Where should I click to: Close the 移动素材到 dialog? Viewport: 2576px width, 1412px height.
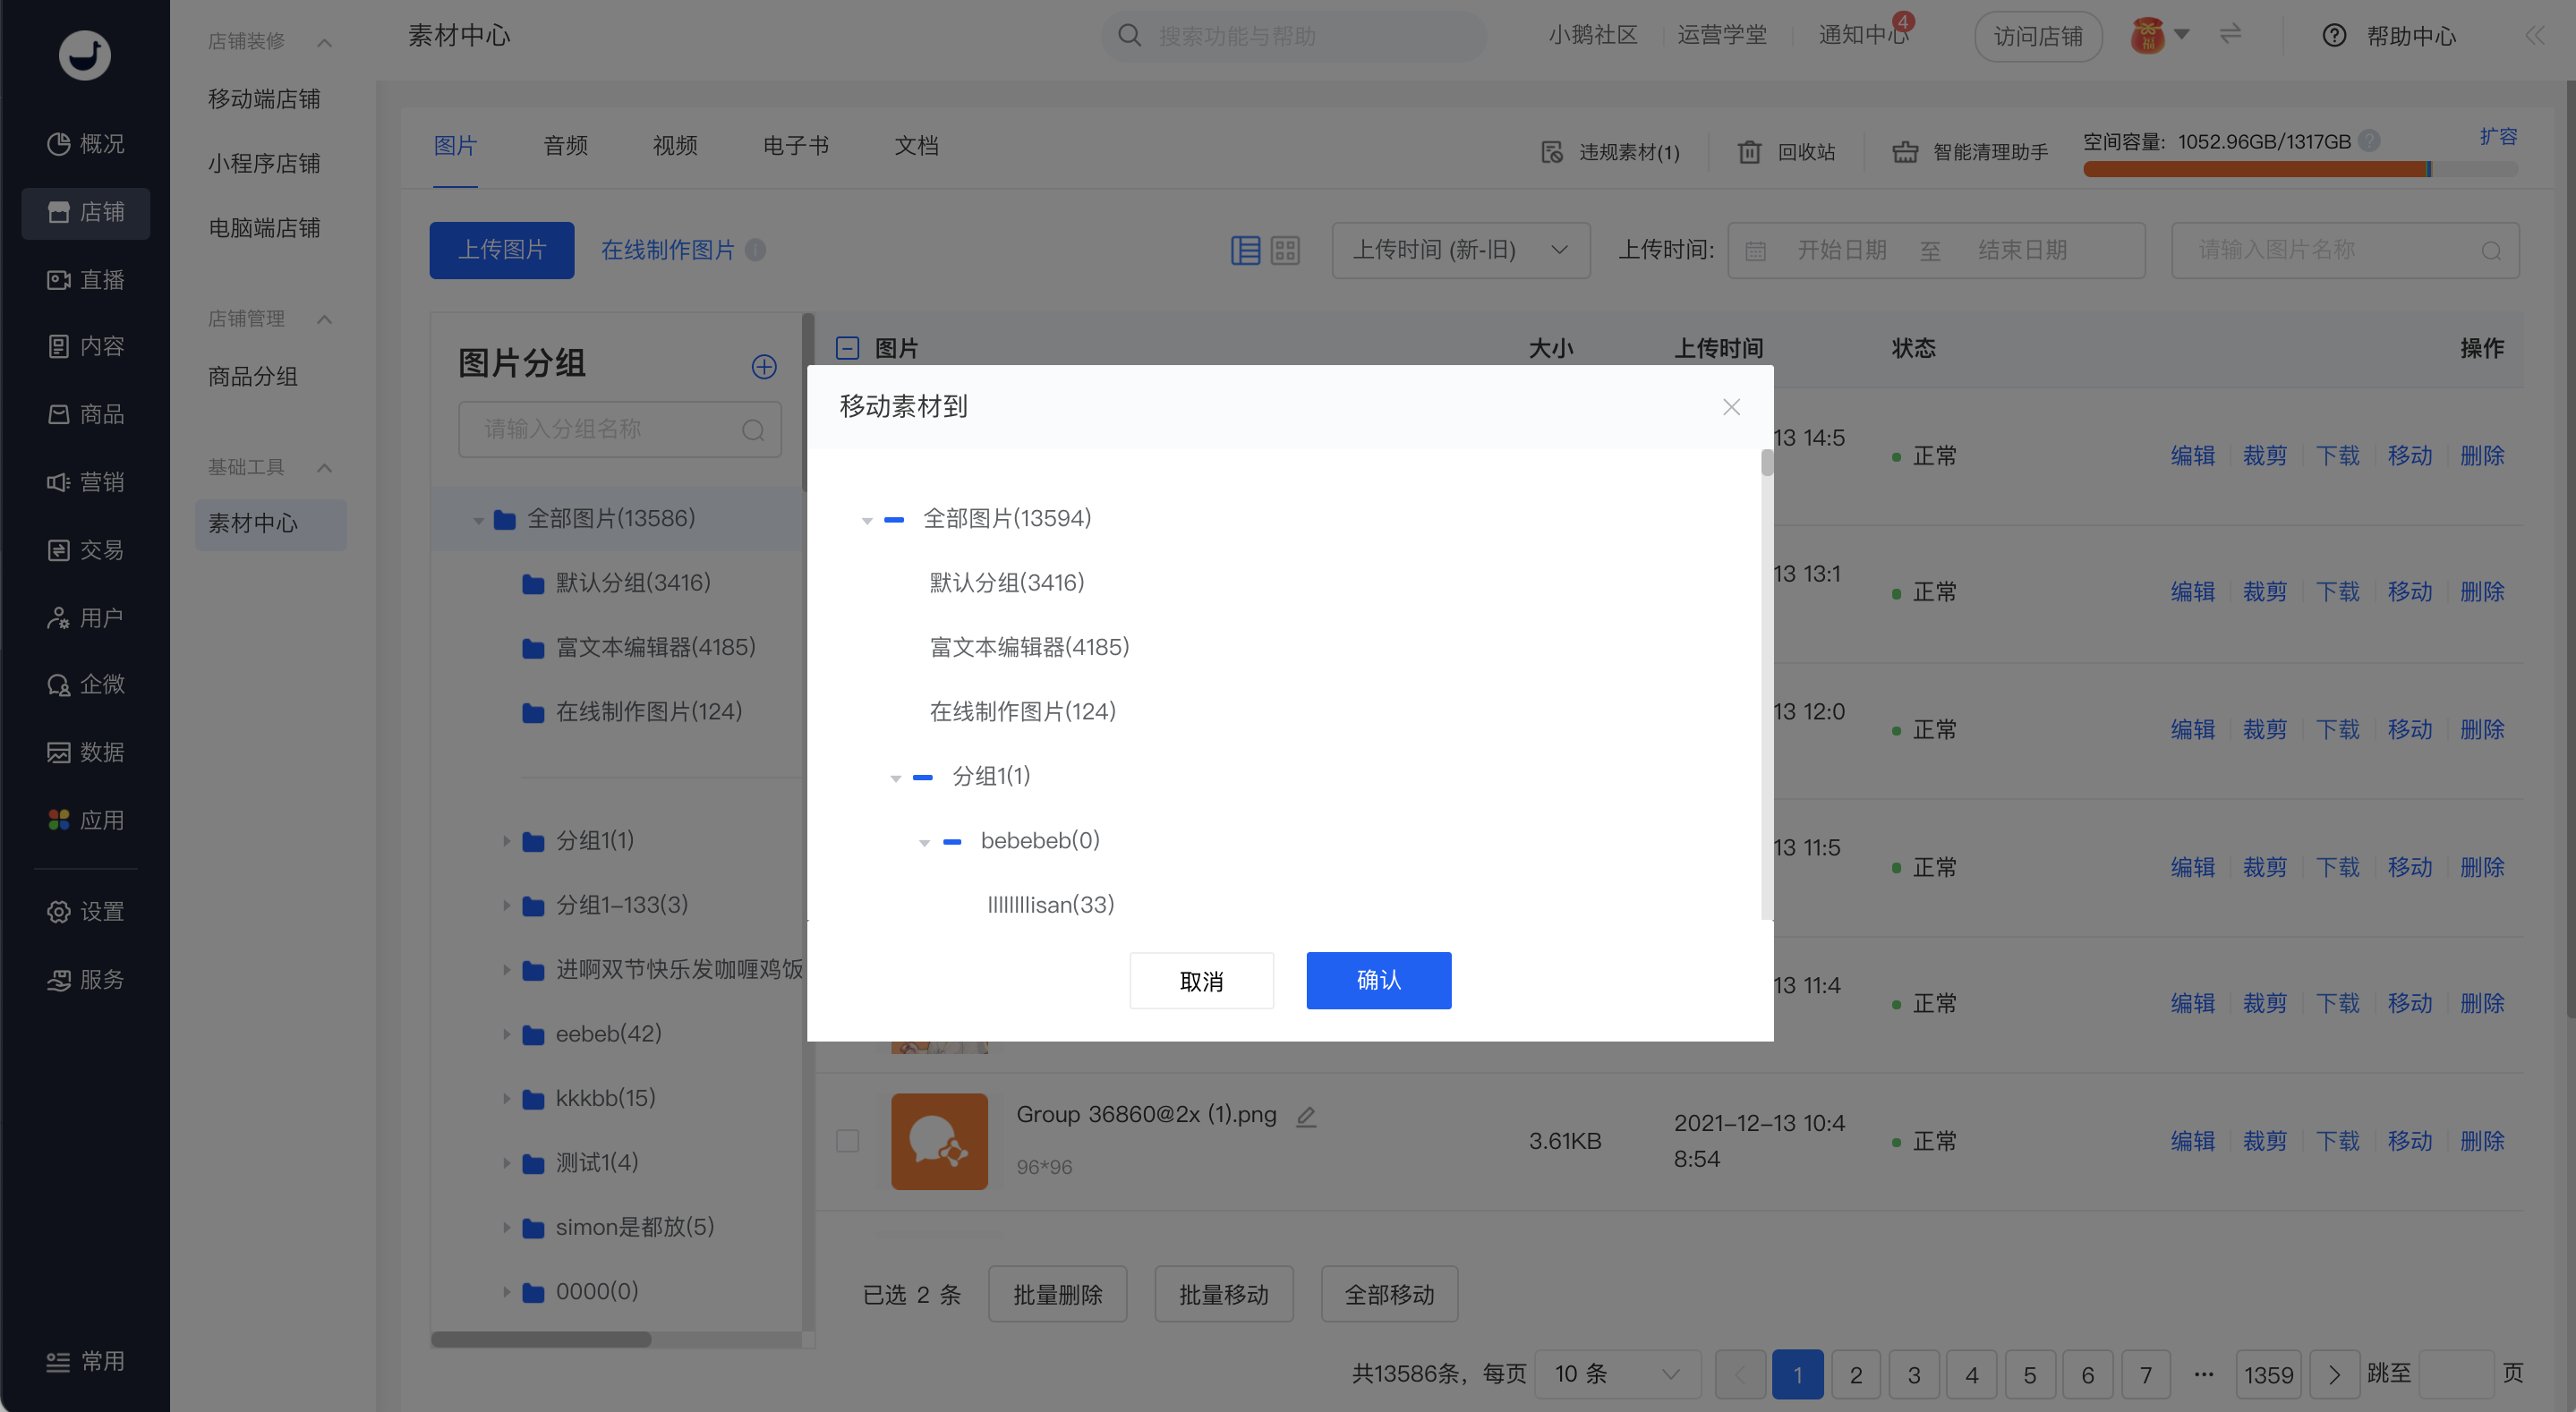tap(1732, 407)
